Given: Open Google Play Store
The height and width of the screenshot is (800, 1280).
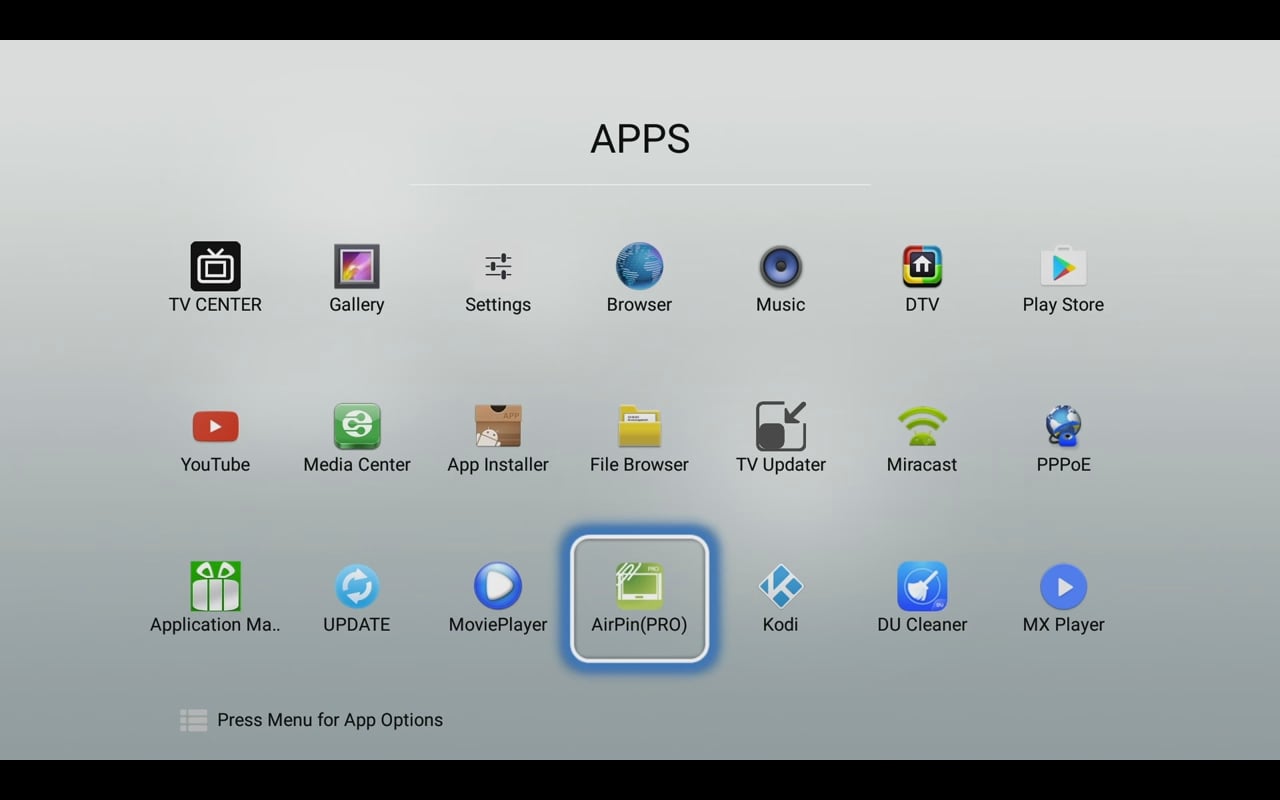Looking at the screenshot, I should 1063,267.
